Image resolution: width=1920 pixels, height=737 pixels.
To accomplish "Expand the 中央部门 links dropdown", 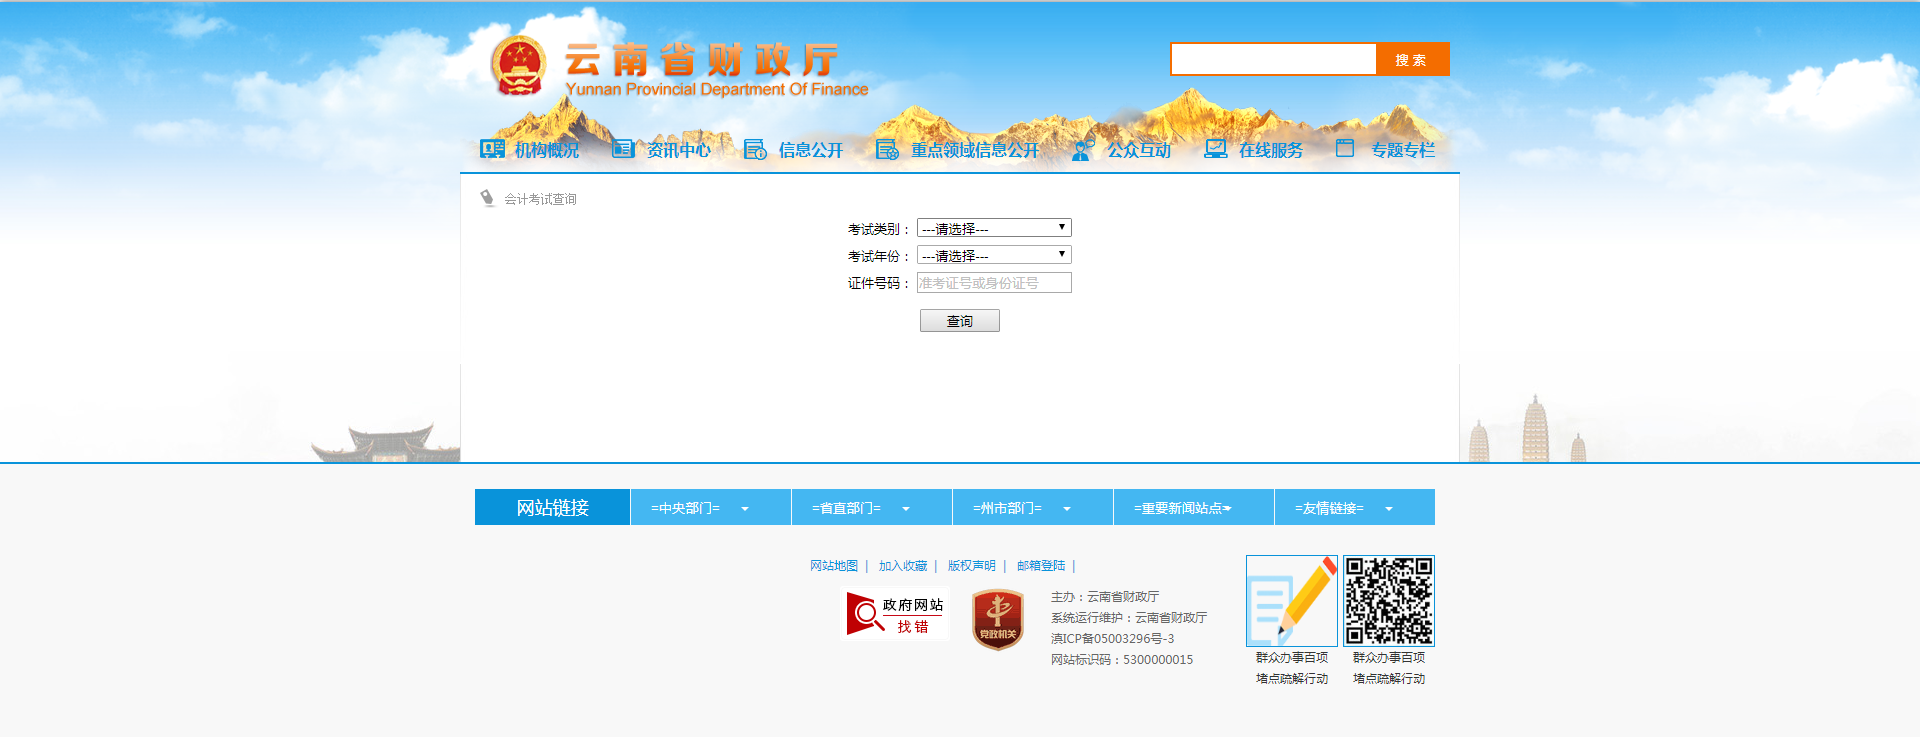I will [710, 508].
